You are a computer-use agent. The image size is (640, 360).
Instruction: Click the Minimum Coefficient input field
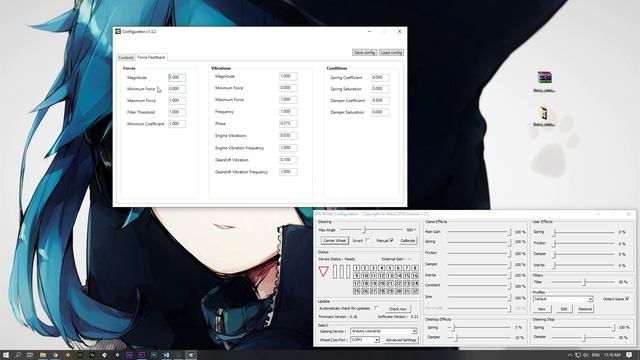pos(177,124)
